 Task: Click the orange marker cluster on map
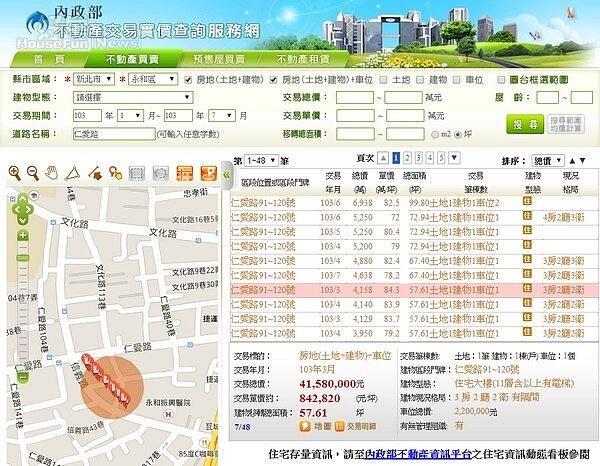107,379
